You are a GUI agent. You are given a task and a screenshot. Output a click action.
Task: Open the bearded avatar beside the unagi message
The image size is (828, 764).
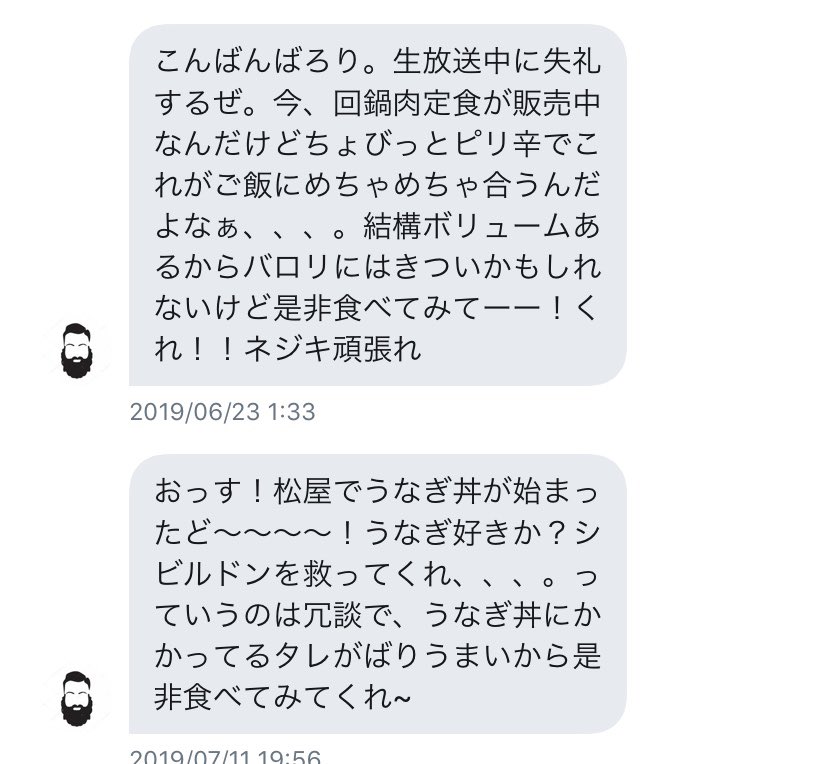tap(77, 699)
